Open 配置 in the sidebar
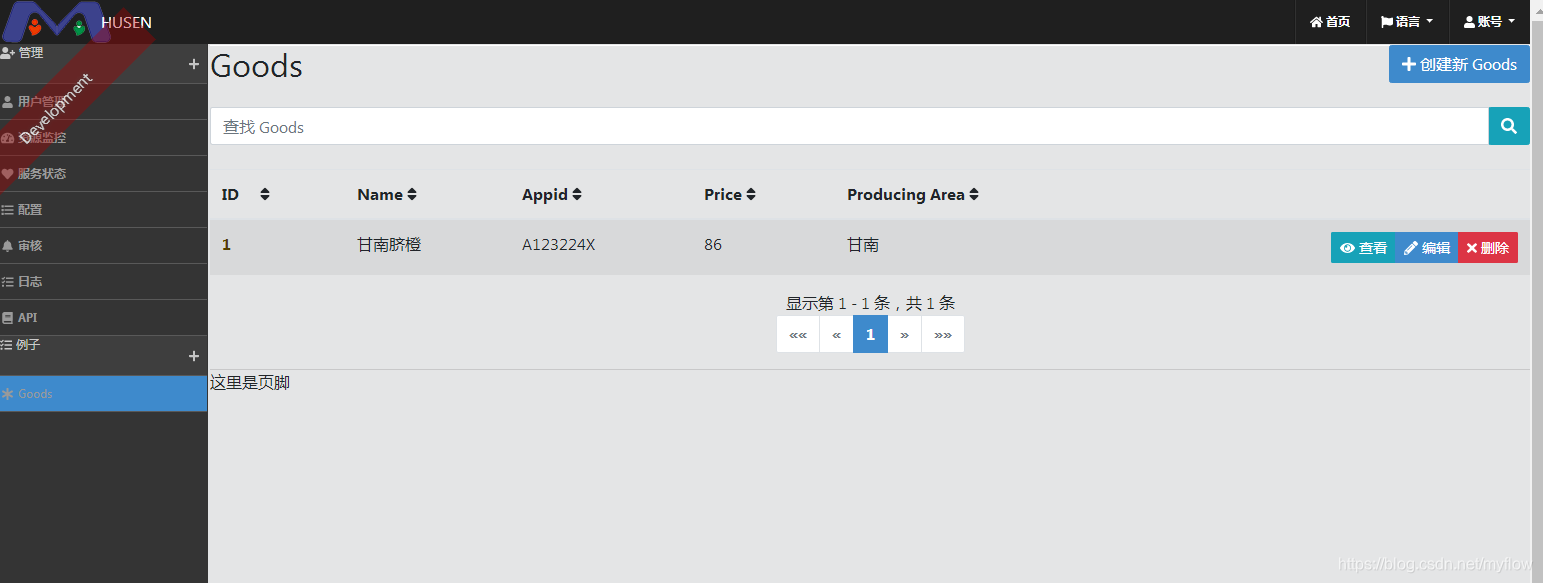This screenshot has width=1543, height=583. (104, 210)
